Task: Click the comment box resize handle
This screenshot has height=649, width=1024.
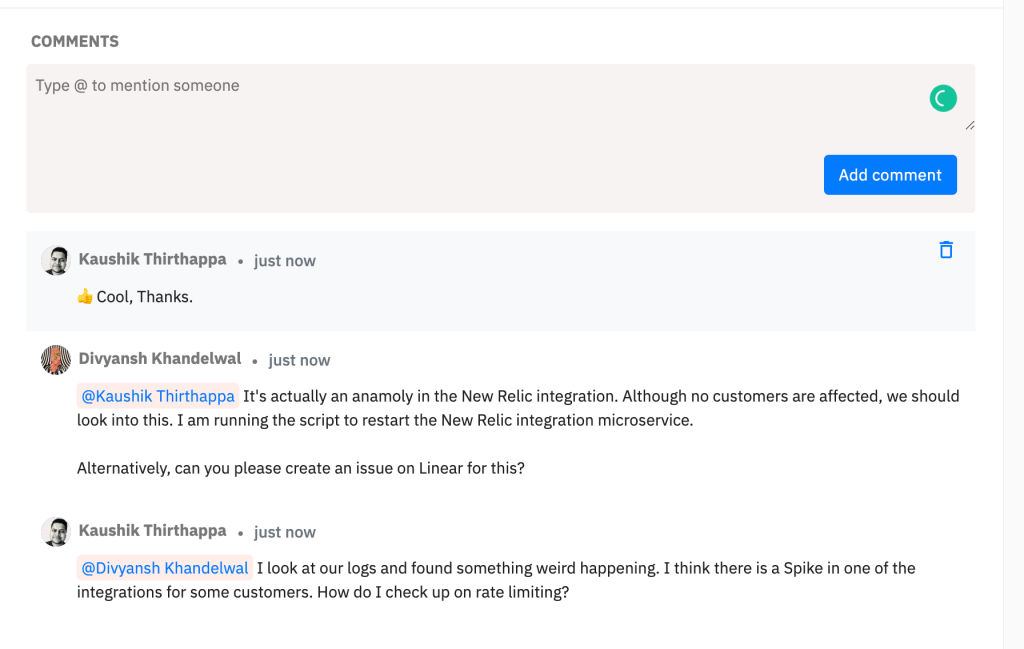Action: point(969,125)
